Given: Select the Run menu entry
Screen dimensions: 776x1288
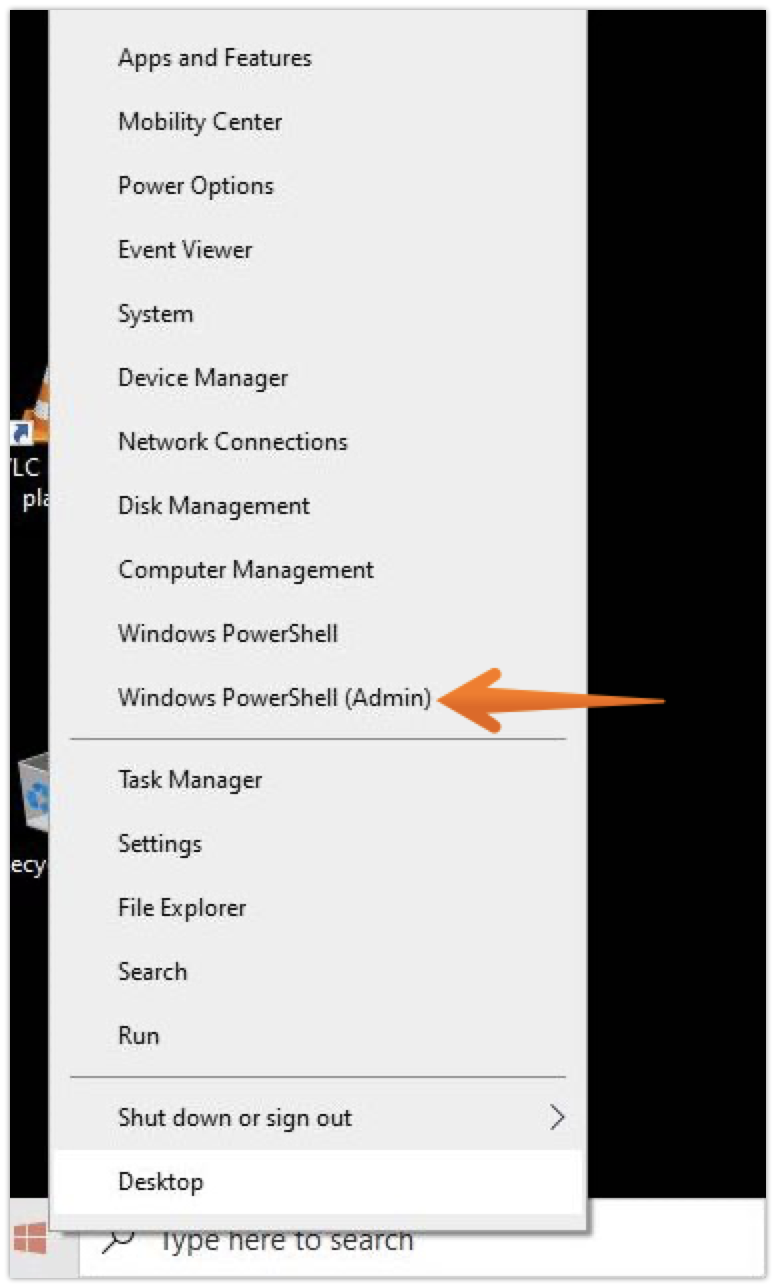Looking at the screenshot, I should click(x=139, y=1036).
